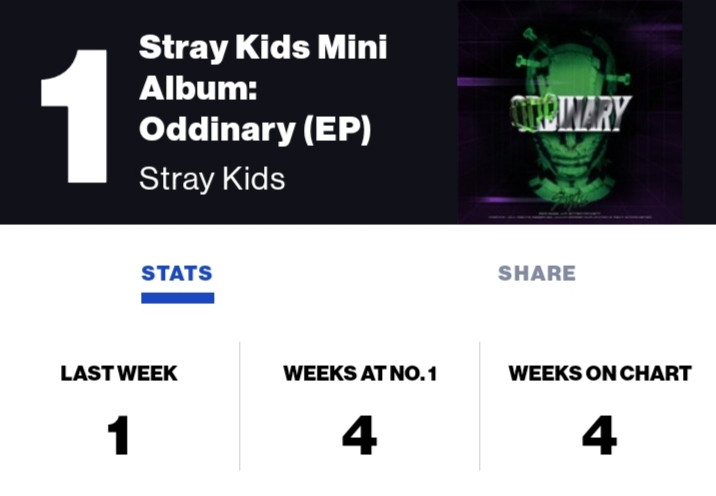
Task: Switch to the SHARE tab
Action: coord(537,273)
